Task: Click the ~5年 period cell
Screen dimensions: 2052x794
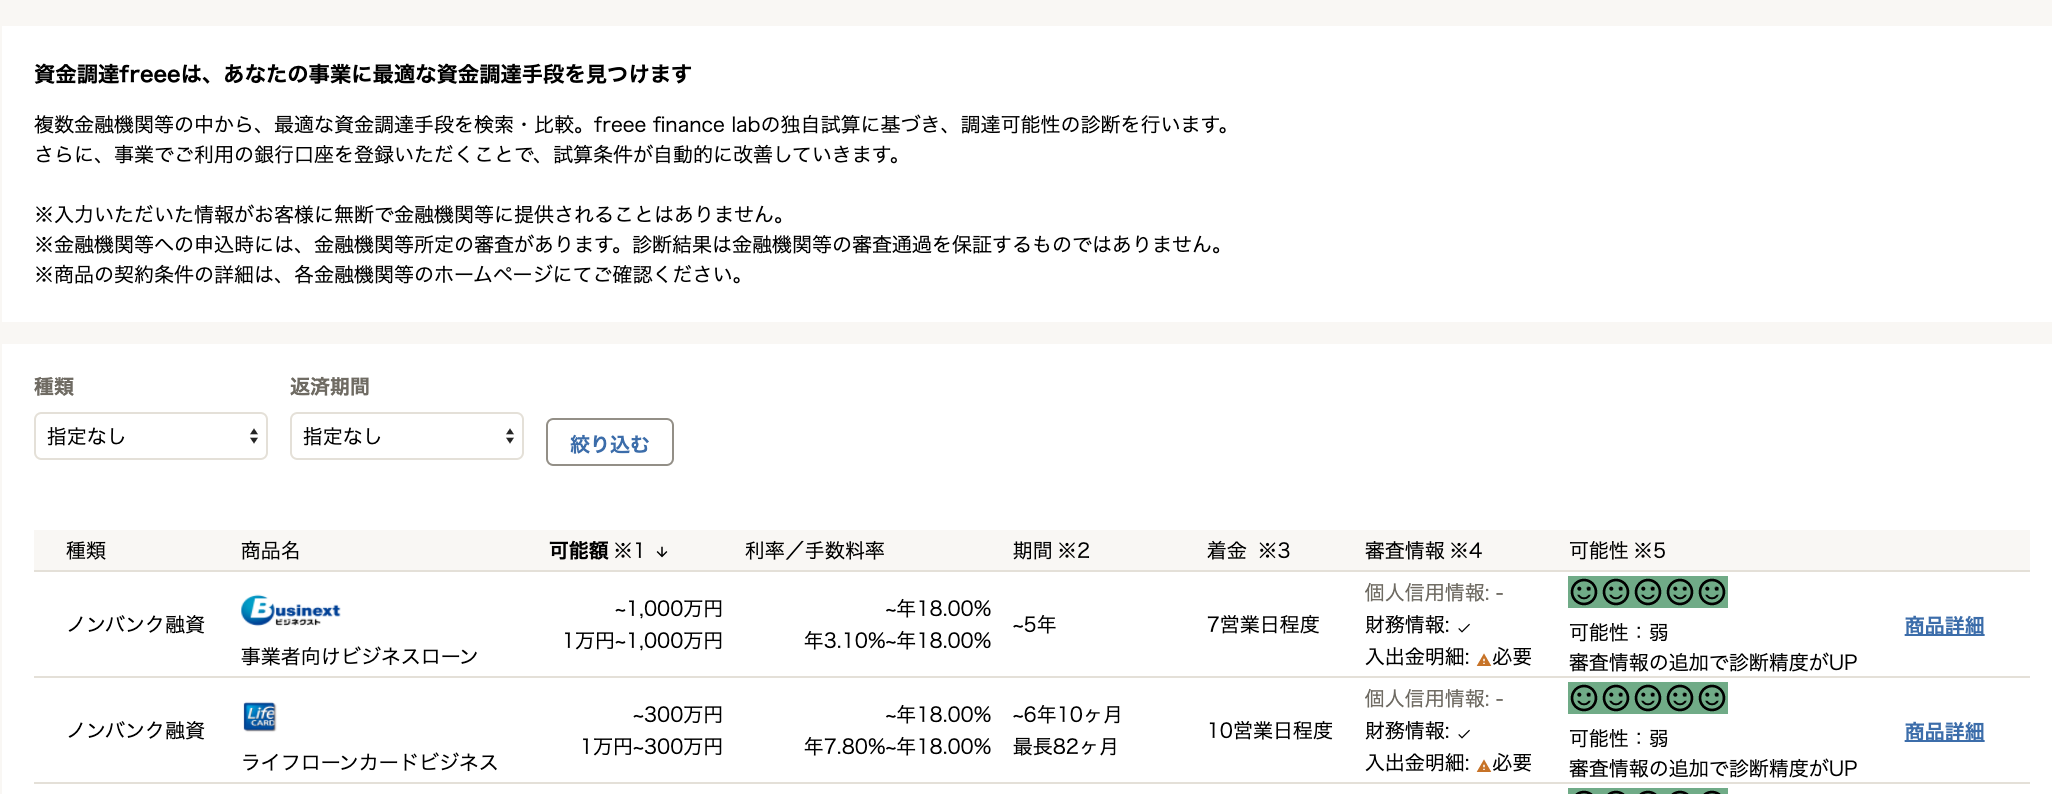Action: click(1034, 624)
